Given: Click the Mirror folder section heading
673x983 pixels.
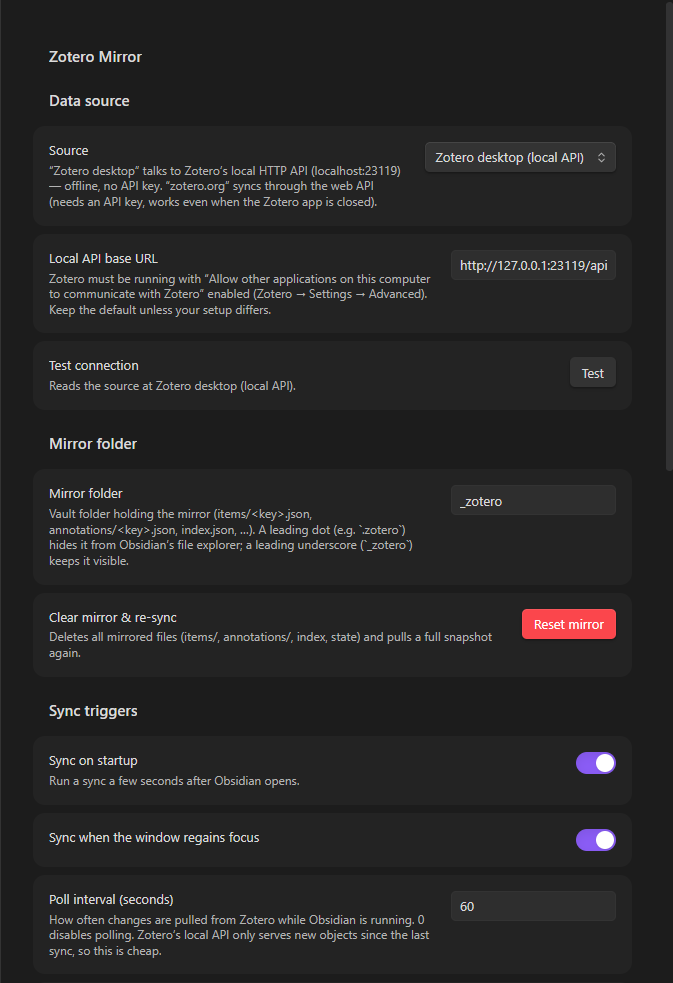Looking at the screenshot, I should click(x=93, y=444).
